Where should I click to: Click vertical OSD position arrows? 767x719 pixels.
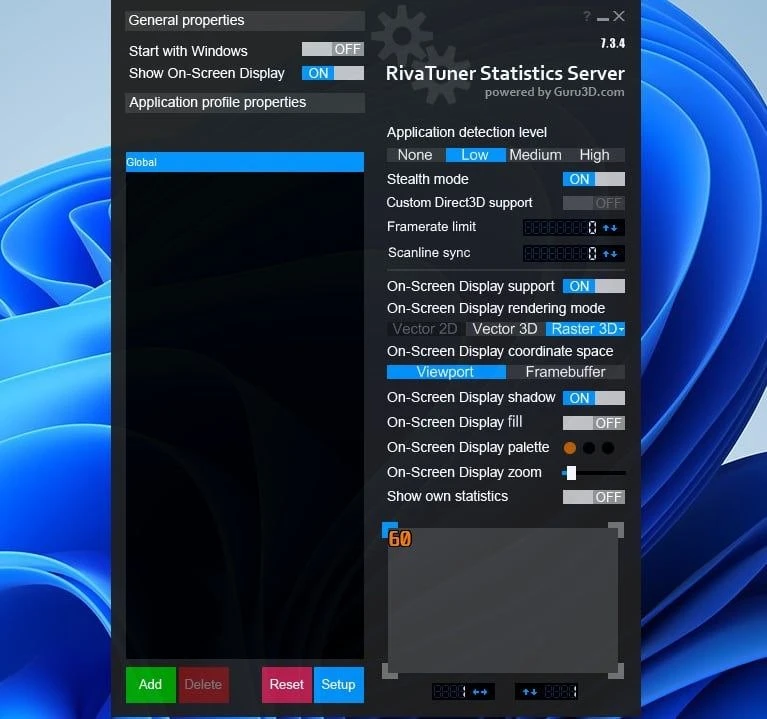(x=530, y=692)
